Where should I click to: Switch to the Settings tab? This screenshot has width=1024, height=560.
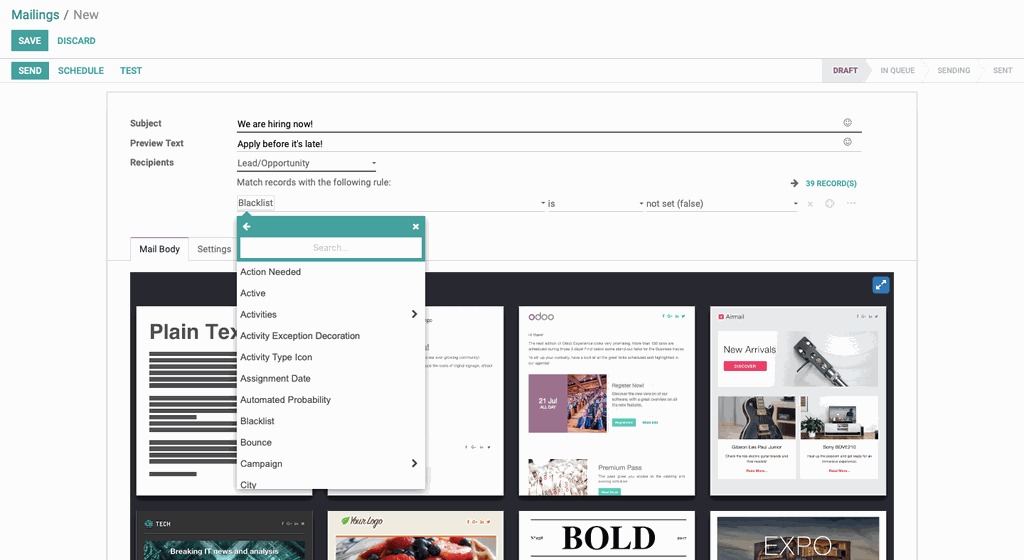point(214,249)
